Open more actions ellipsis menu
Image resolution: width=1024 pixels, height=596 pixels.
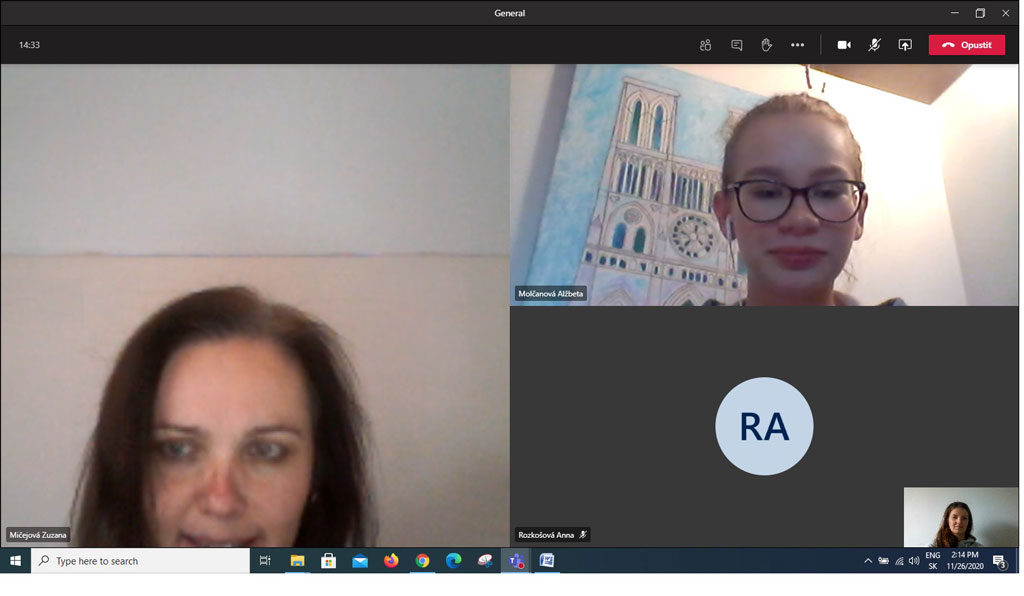(797, 45)
